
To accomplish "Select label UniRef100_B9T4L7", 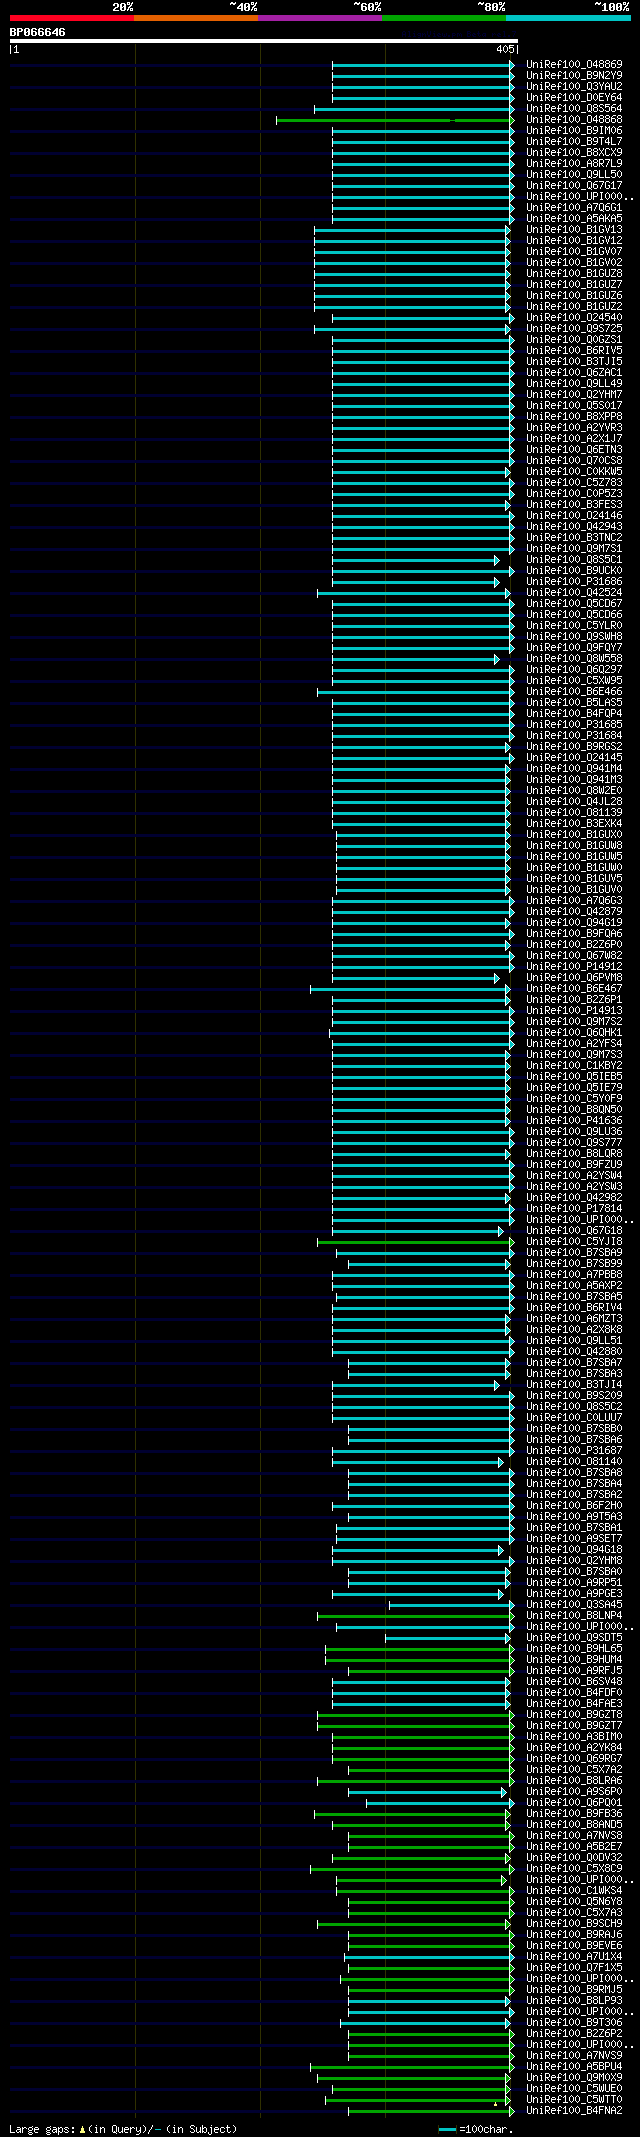I will pos(574,142).
